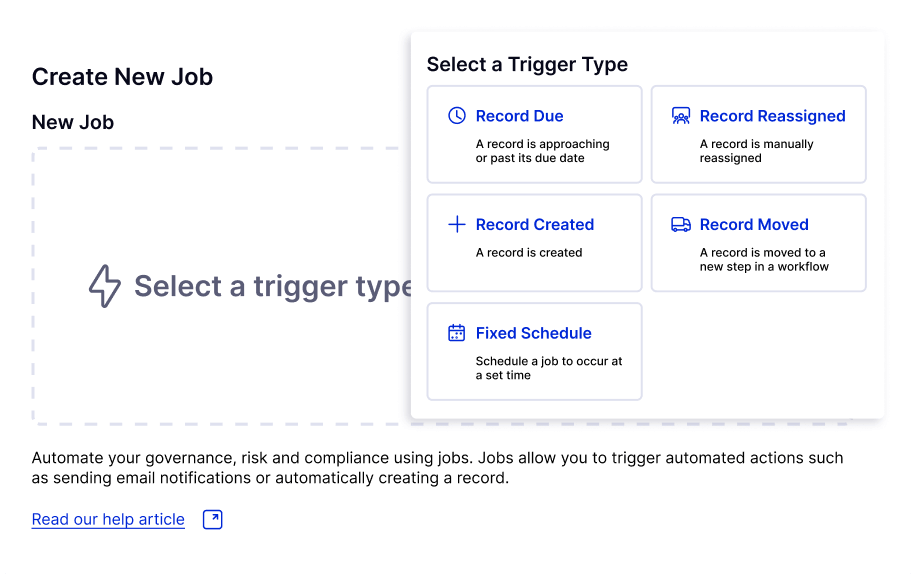This screenshot has width=916, height=574.
Task: Click the "Create New Job" page heading
Action: tap(122, 77)
